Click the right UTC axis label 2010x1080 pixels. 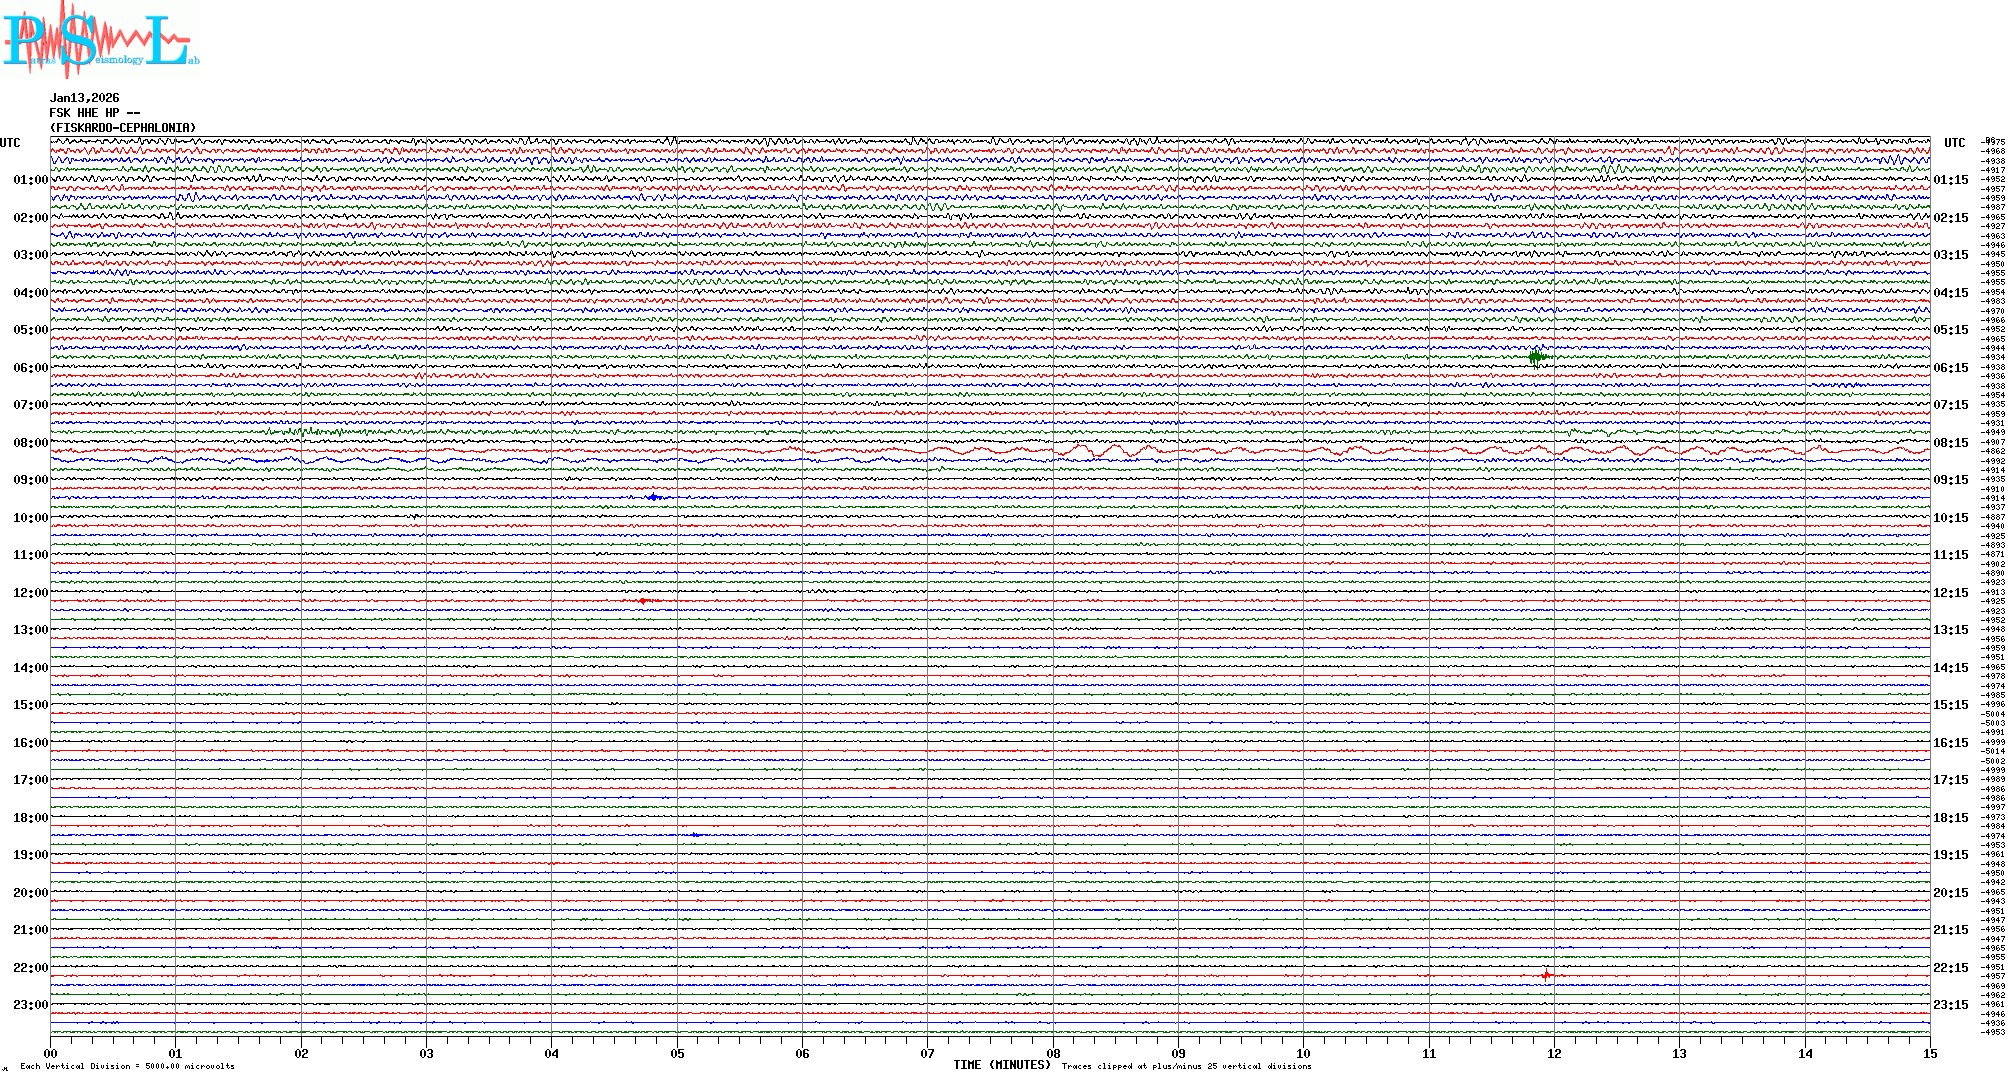pyautogui.click(x=1954, y=143)
